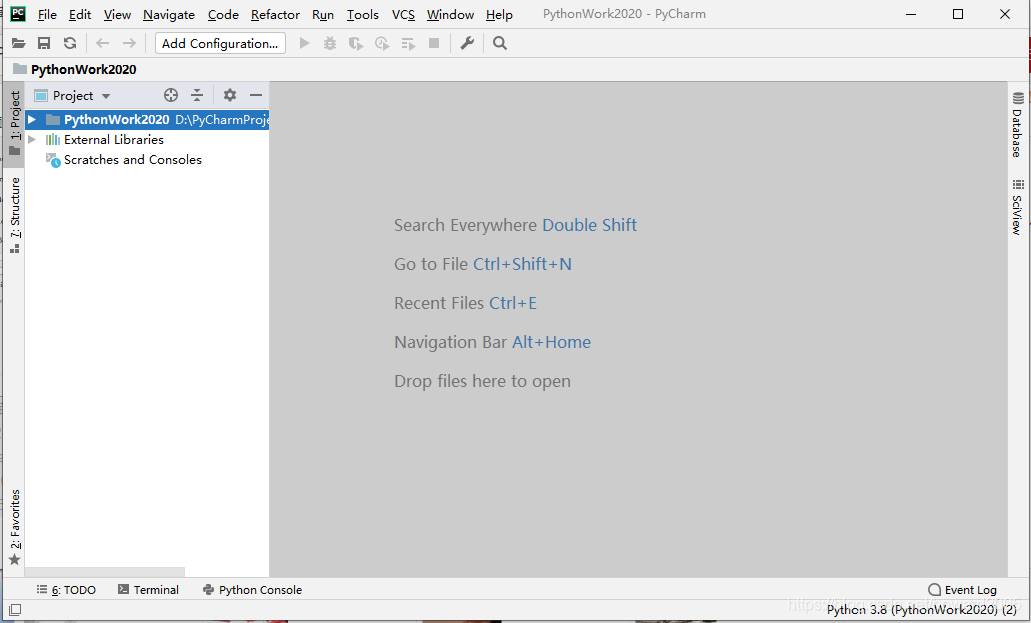The width and height of the screenshot is (1031, 623).
Task: Click the Project panel horizontal scrollbar
Action: (105, 572)
